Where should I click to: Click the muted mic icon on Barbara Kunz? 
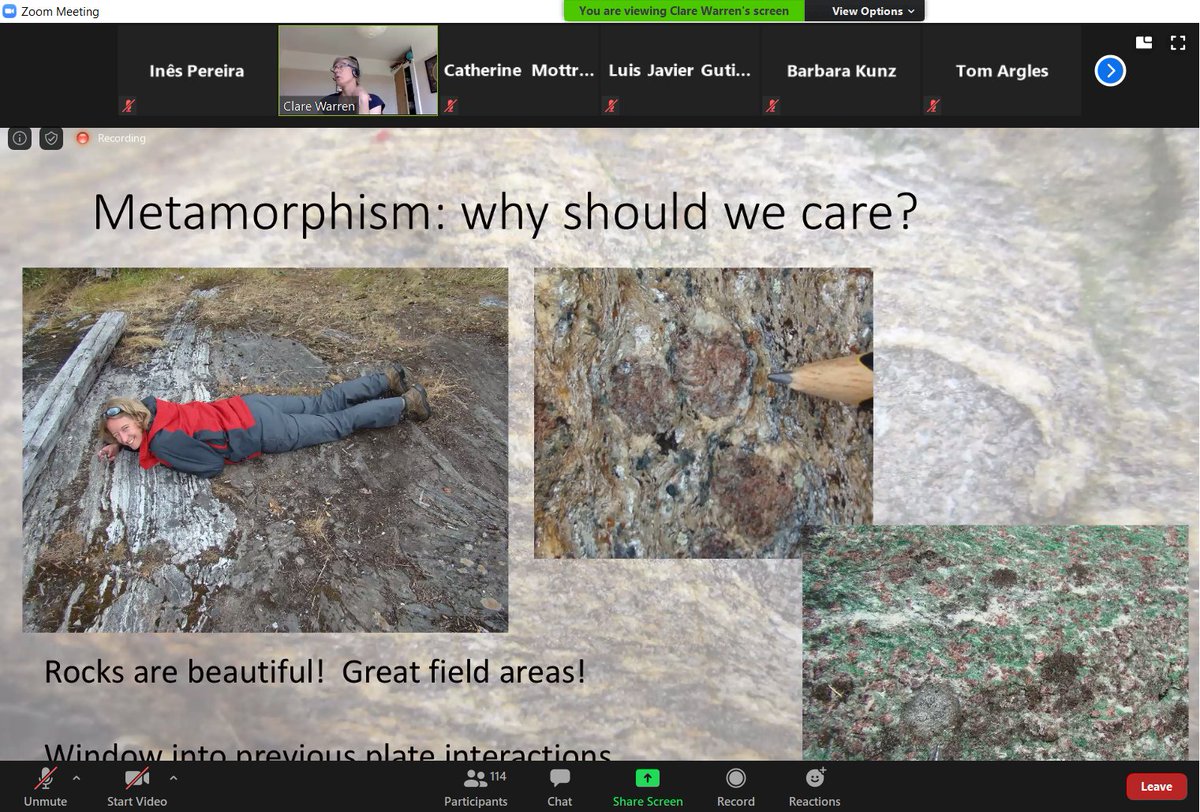point(772,105)
